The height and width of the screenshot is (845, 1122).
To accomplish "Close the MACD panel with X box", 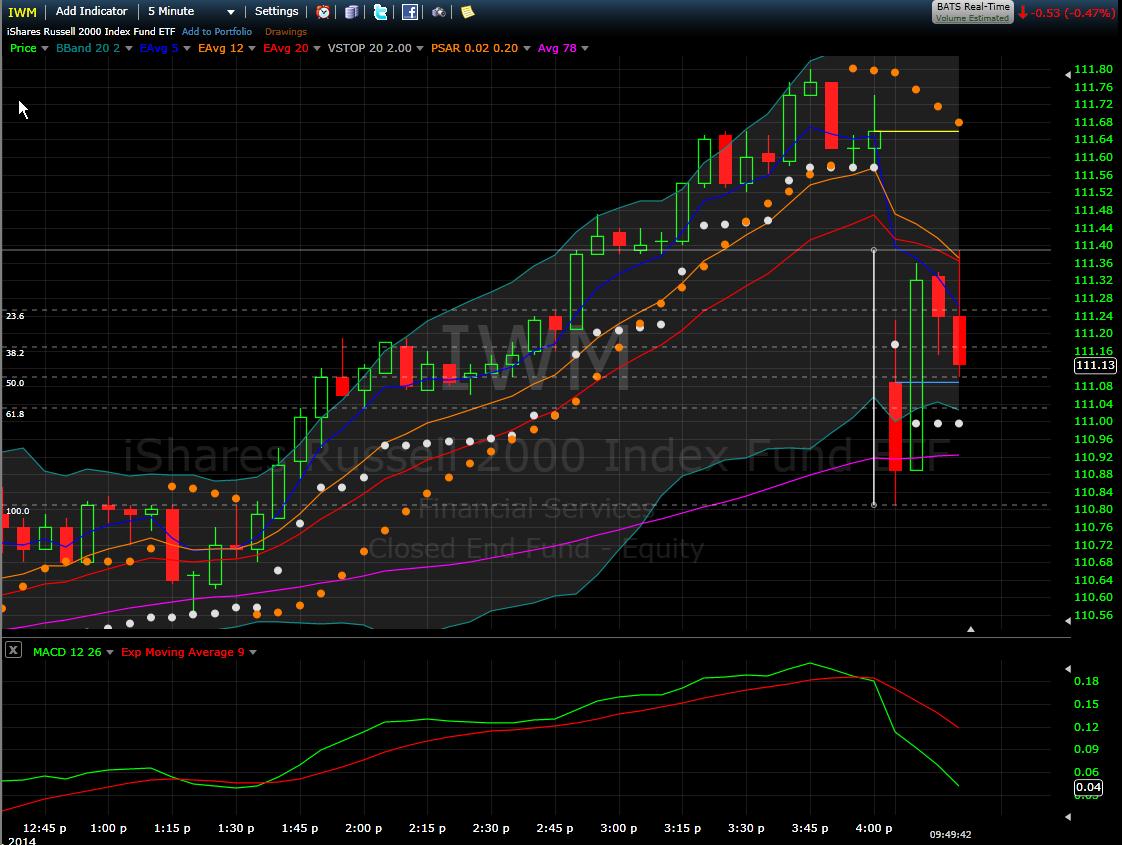I will [x=14, y=650].
